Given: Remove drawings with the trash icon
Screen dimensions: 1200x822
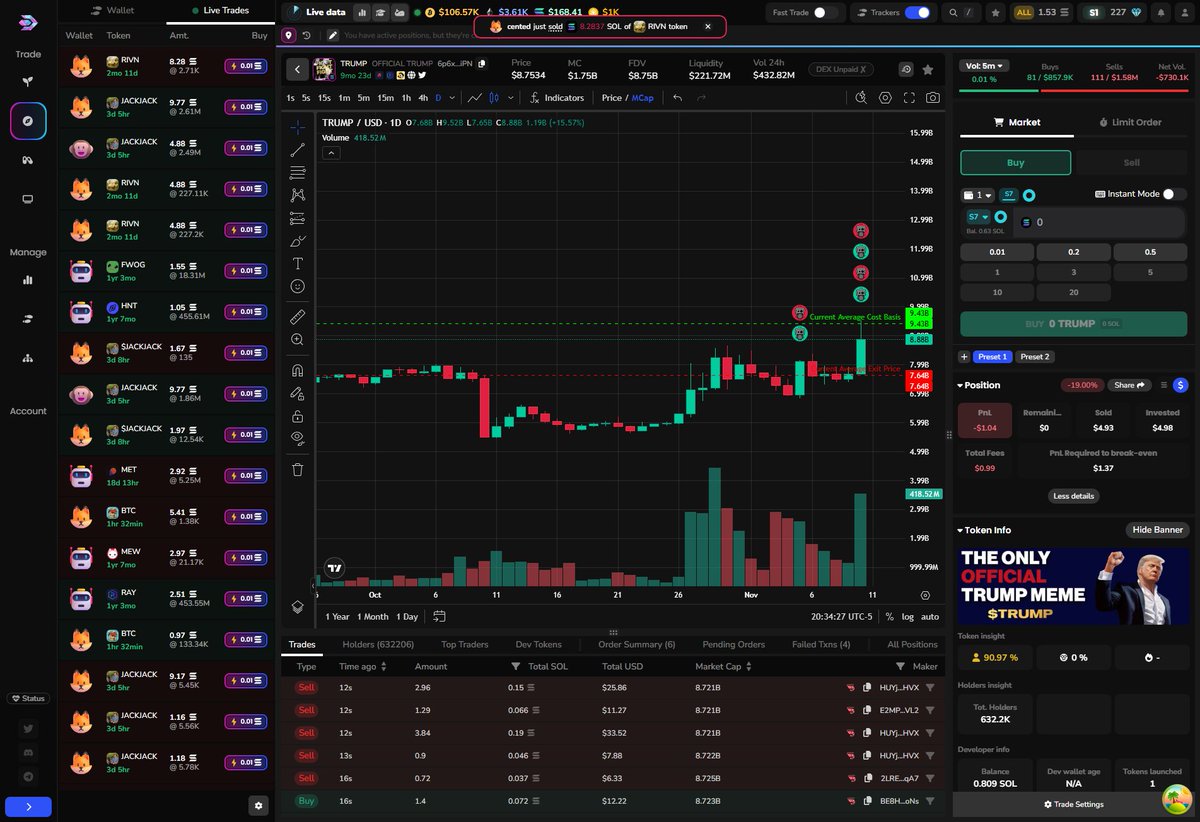Looking at the screenshot, I should pos(297,469).
